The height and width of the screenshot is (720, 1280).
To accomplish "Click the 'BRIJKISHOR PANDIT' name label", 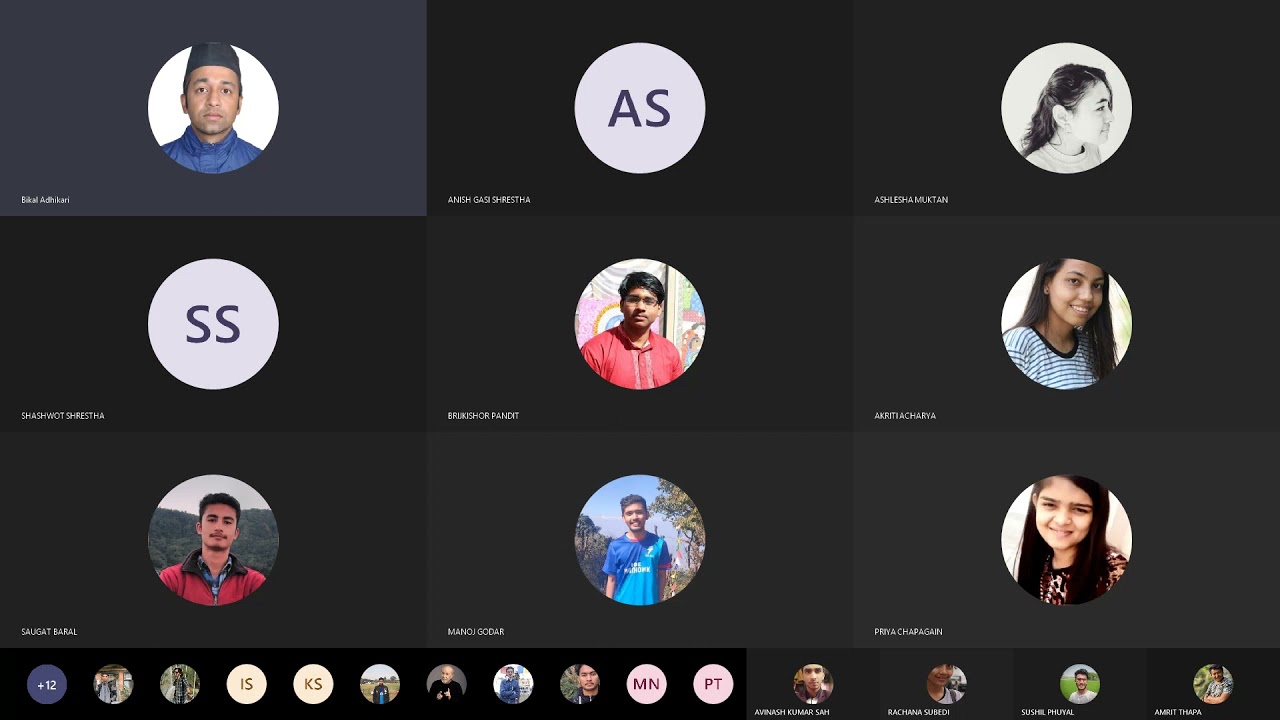I will pos(483,416).
